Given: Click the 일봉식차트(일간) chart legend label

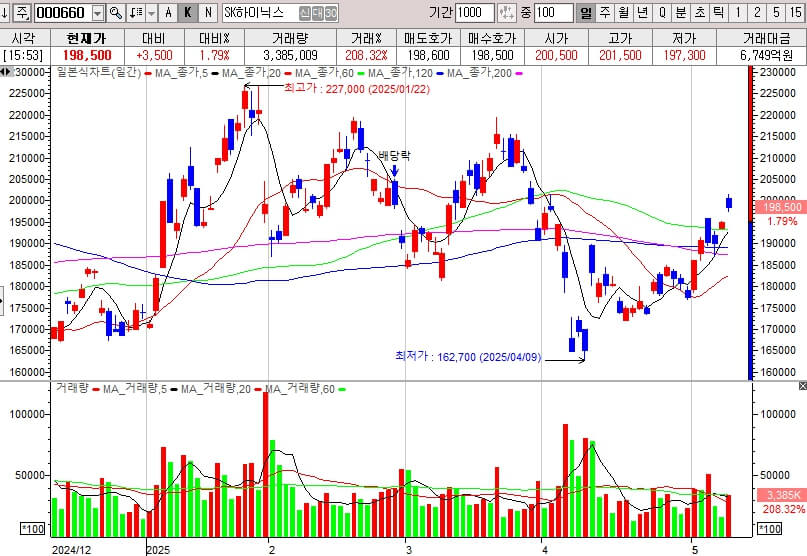Looking at the screenshot, I should 99,73.
